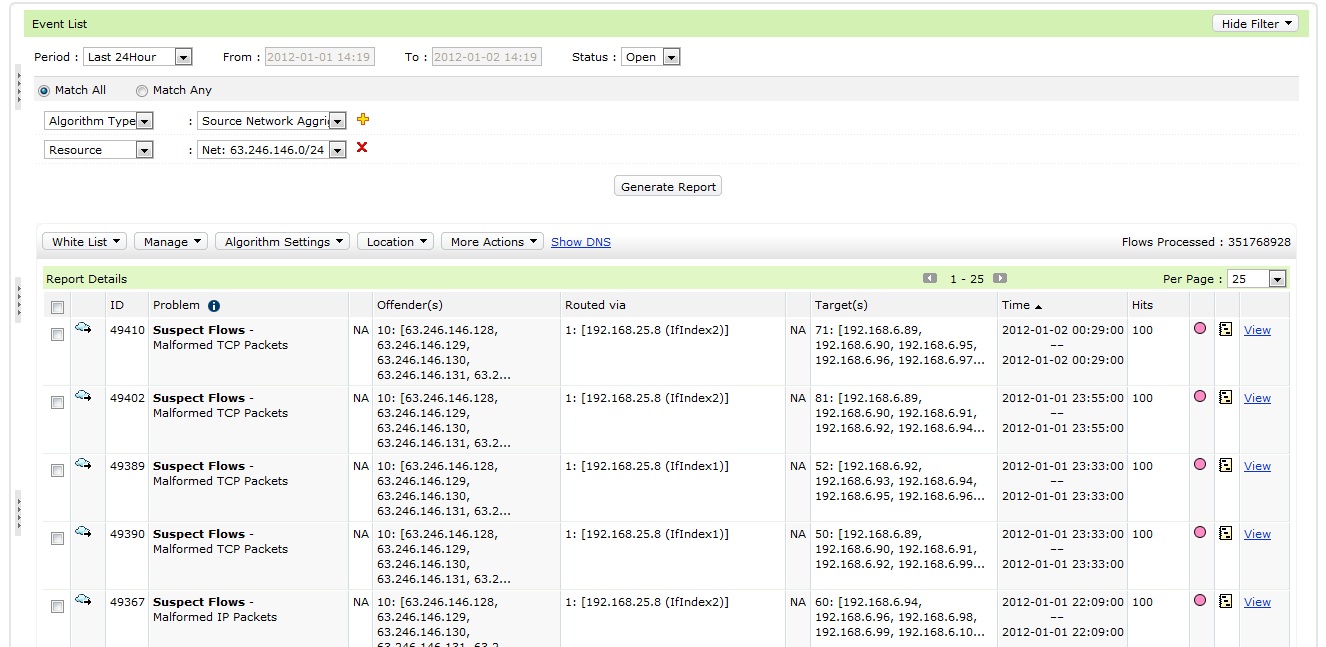
Task: Open View link for event 49410
Action: tap(1257, 330)
